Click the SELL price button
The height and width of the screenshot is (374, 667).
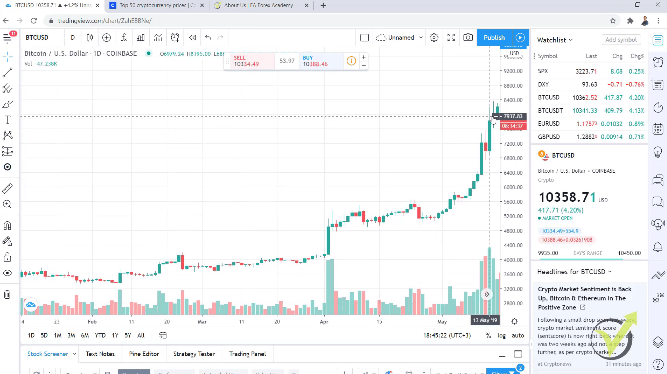pos(249,61)
